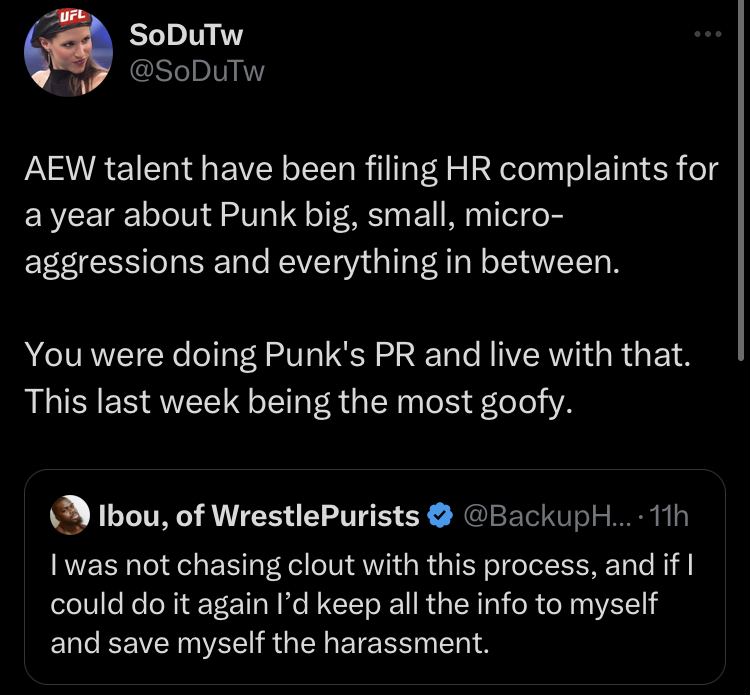Visit the @SoDuTw handle link
The image size is (750, 695).
coord(197,71)
